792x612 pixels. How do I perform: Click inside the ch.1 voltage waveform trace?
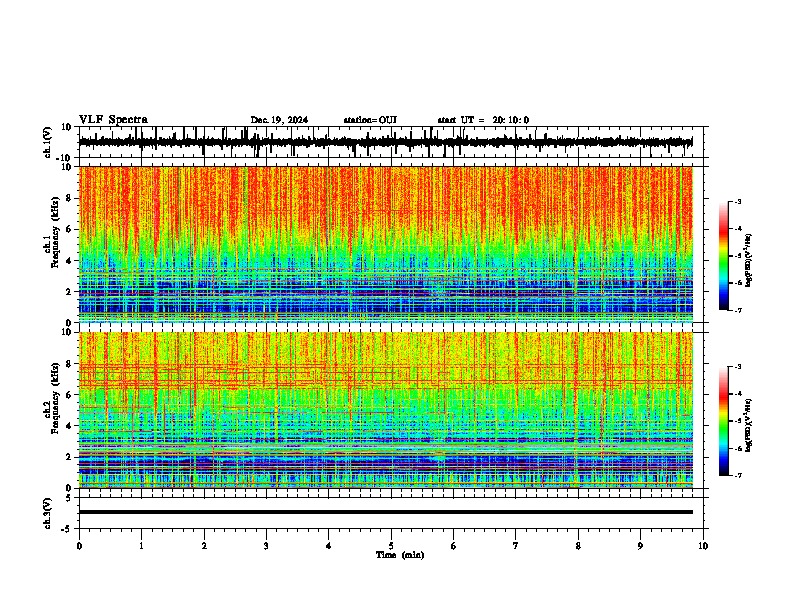[385, 142]
